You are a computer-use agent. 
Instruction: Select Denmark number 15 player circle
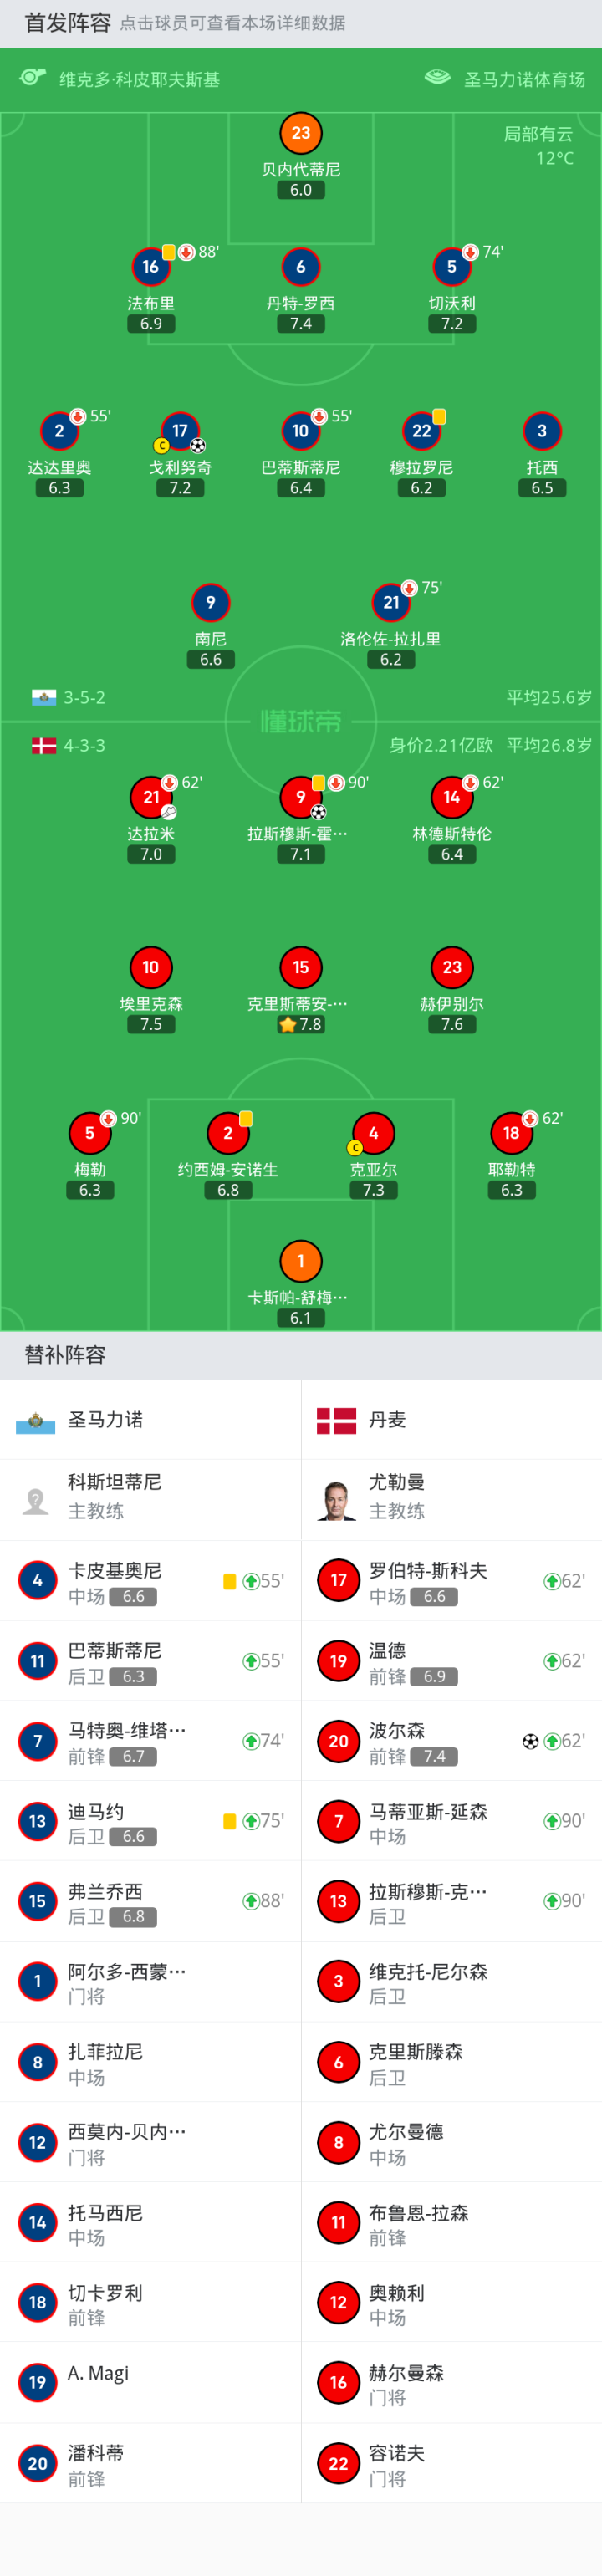click(x=301, y=967)
